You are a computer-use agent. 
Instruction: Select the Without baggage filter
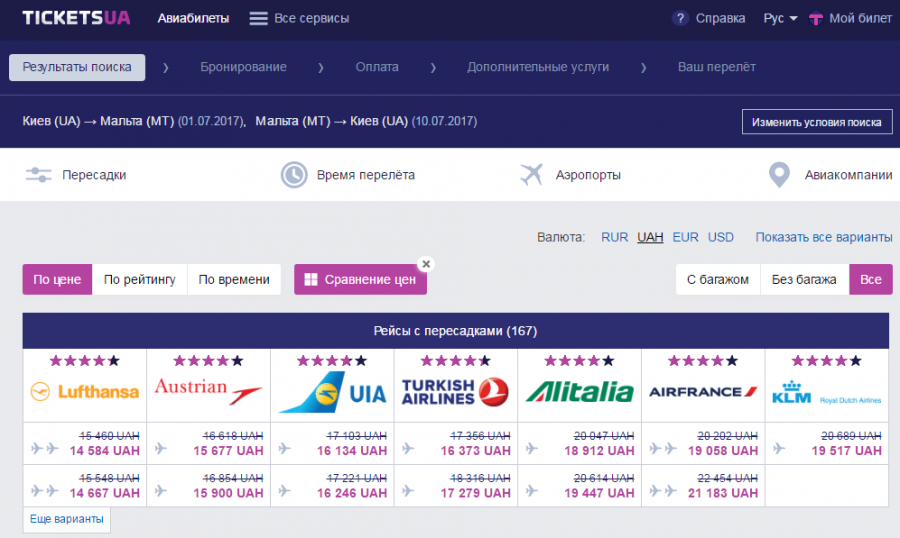pos(804,279)
